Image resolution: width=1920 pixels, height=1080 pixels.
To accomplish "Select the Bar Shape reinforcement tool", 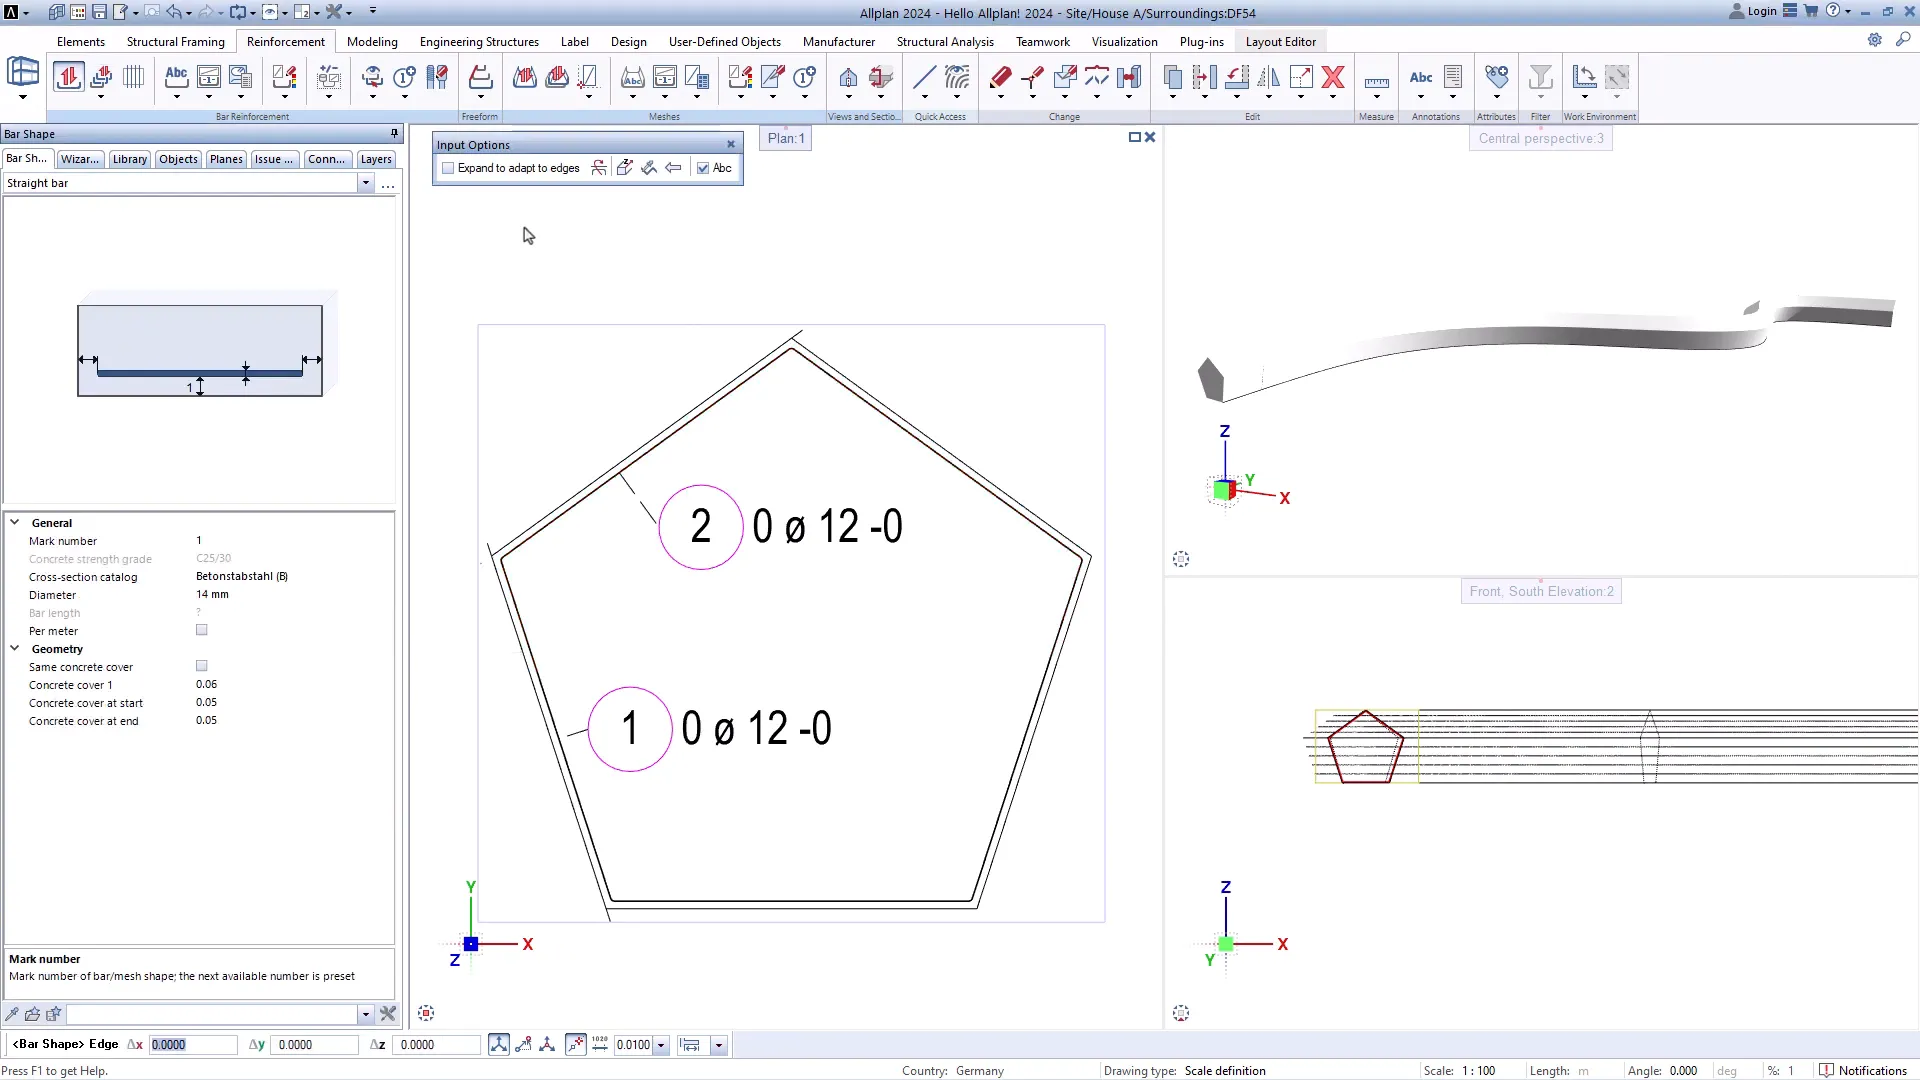I will click(x=68, y=77).
